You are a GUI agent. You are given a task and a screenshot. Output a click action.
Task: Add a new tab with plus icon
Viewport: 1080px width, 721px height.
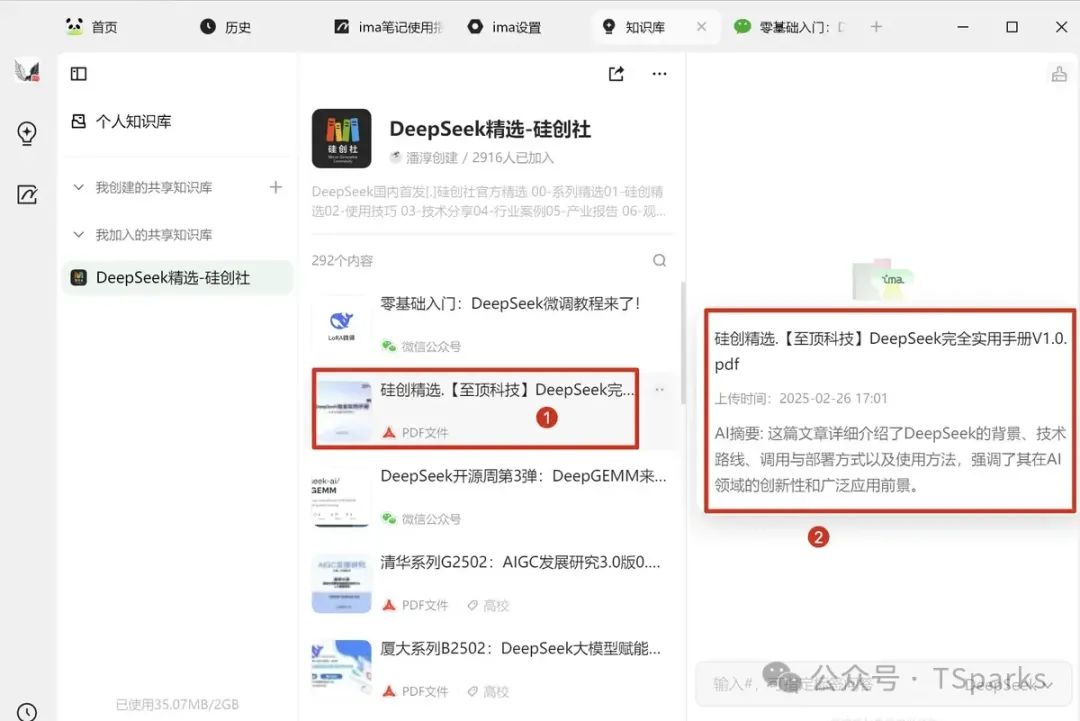tap(876, 27)
